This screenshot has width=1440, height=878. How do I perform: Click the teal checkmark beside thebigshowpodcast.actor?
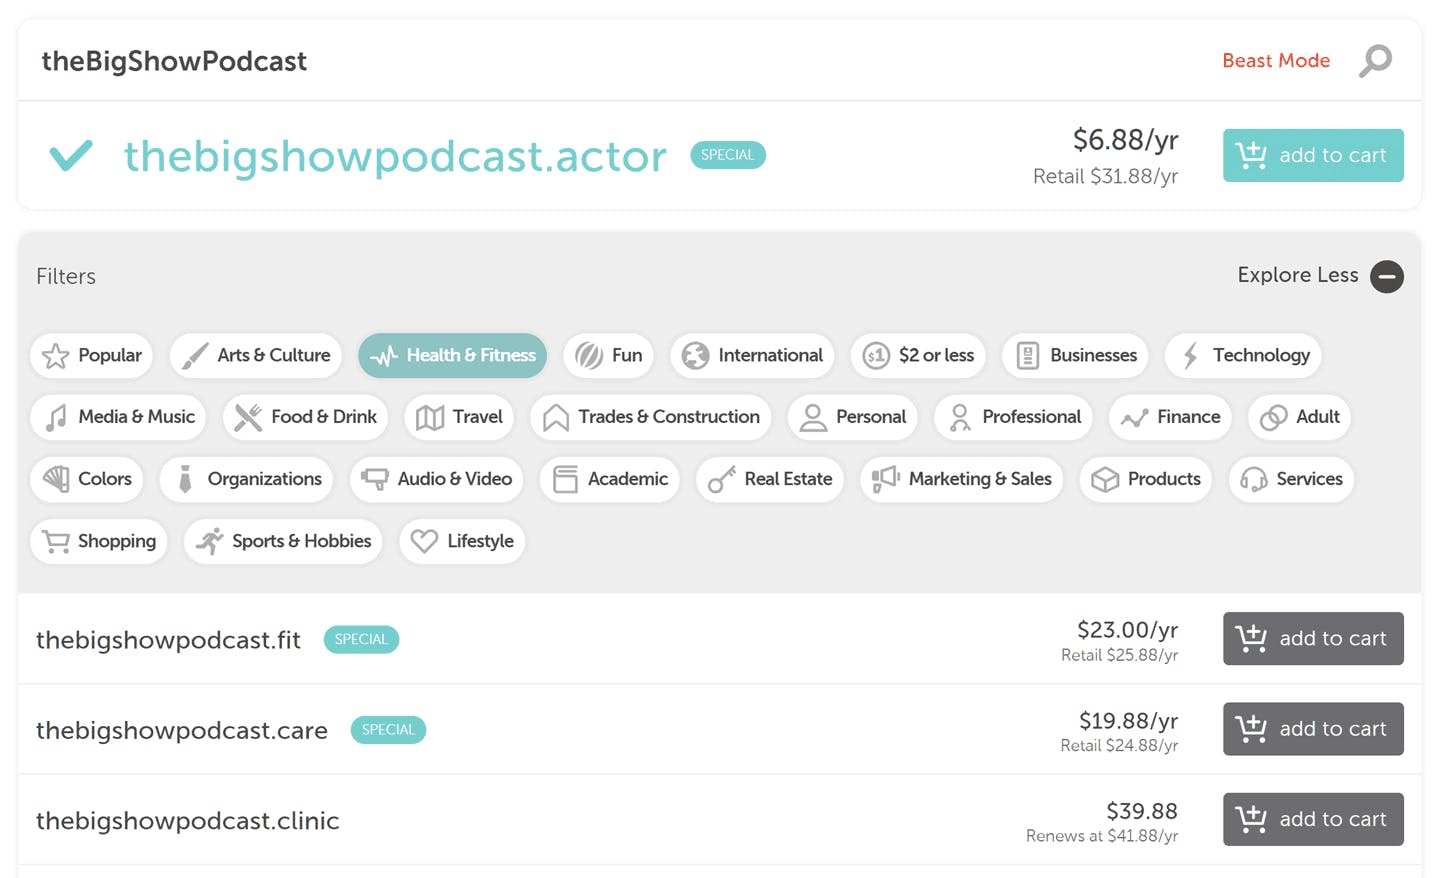click(71, 155)
